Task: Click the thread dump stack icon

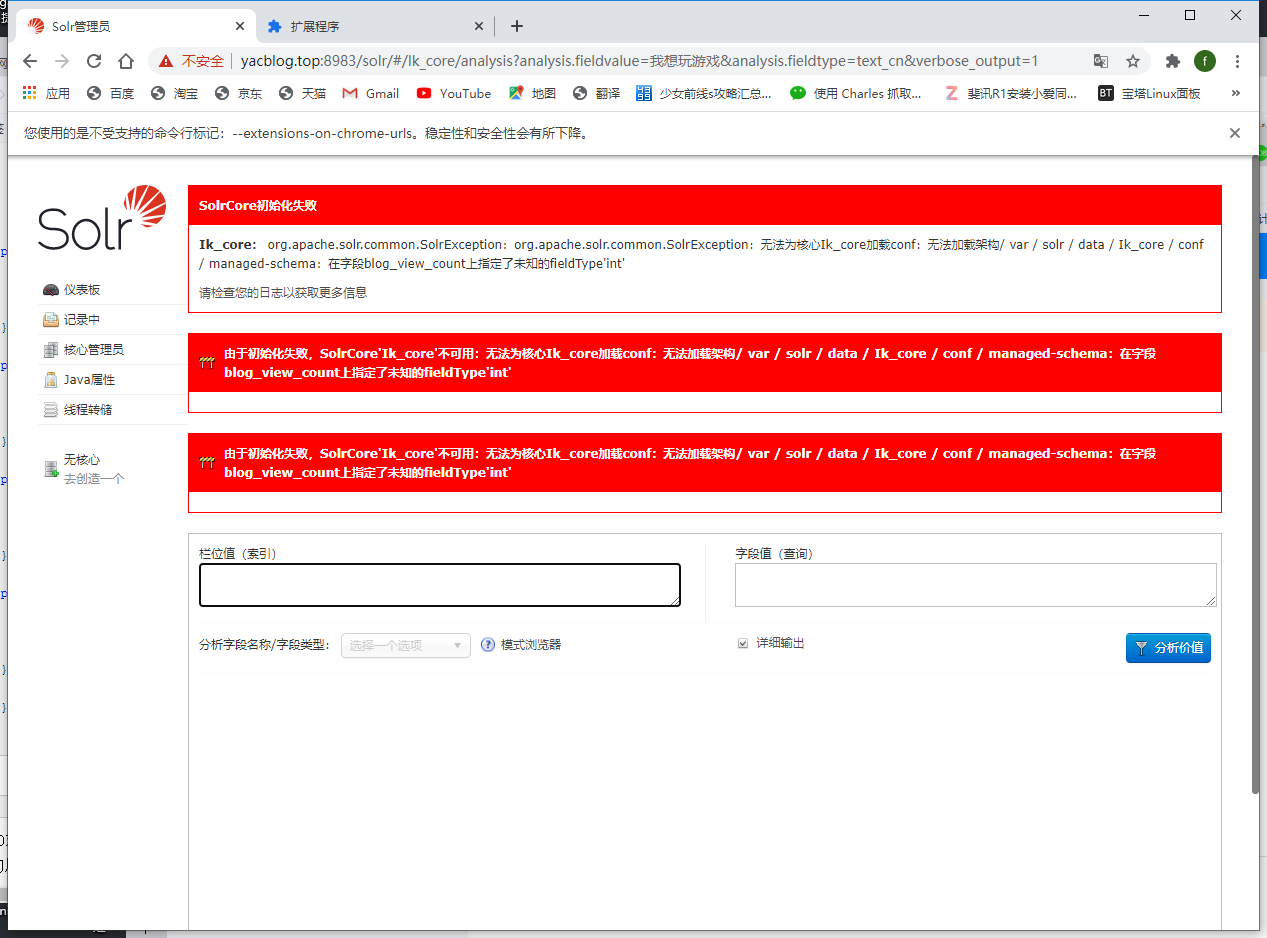Action: click(51, 410)
